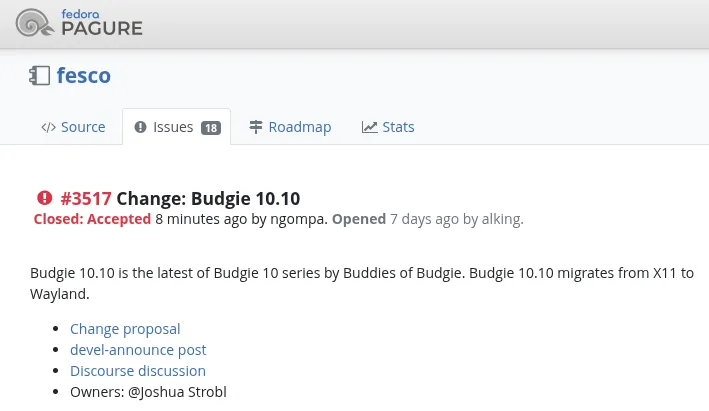Click issue number #3517

click(x=86, y=198)
